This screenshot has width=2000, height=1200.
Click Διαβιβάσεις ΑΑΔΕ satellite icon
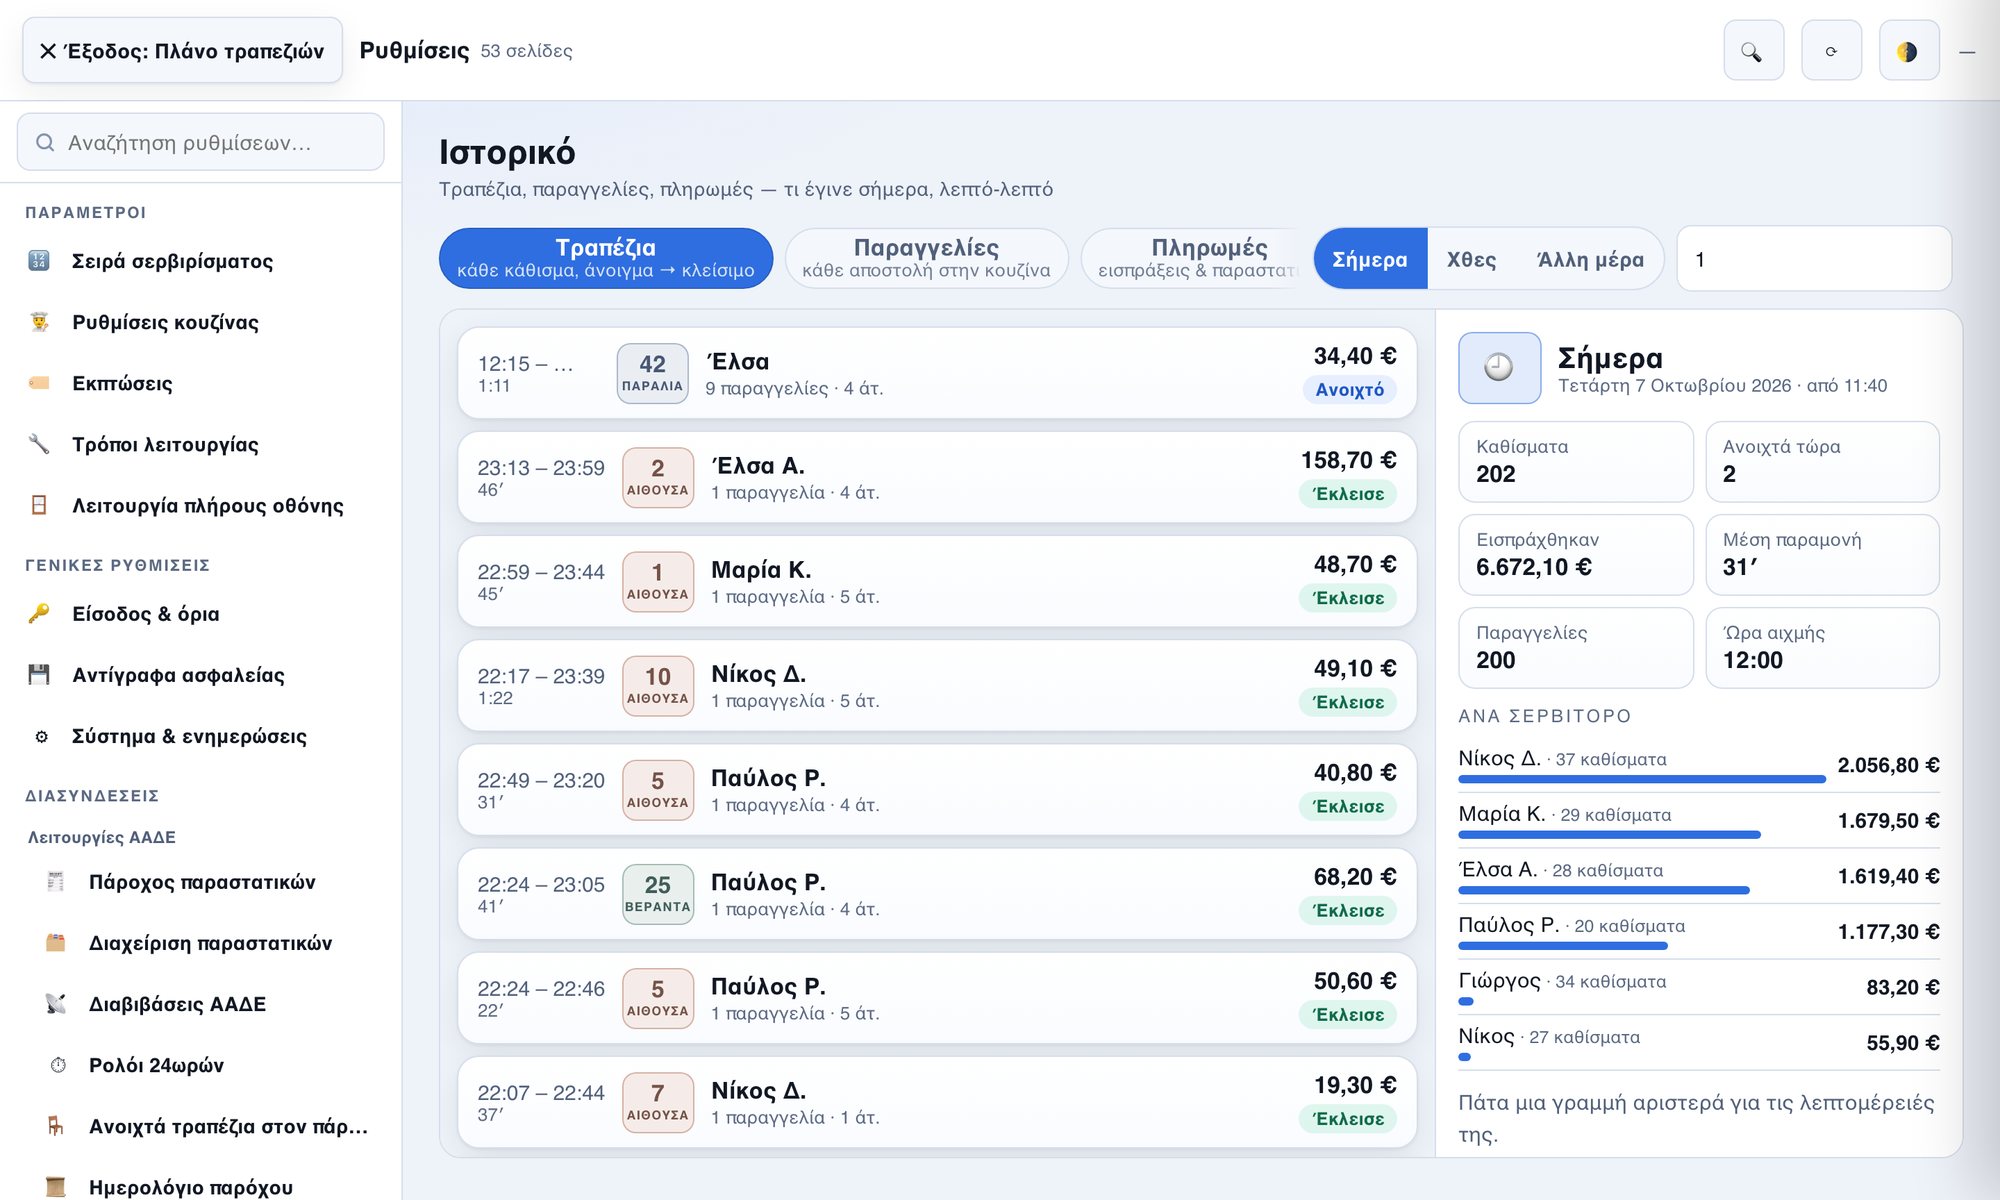(x=56, y=1004)
